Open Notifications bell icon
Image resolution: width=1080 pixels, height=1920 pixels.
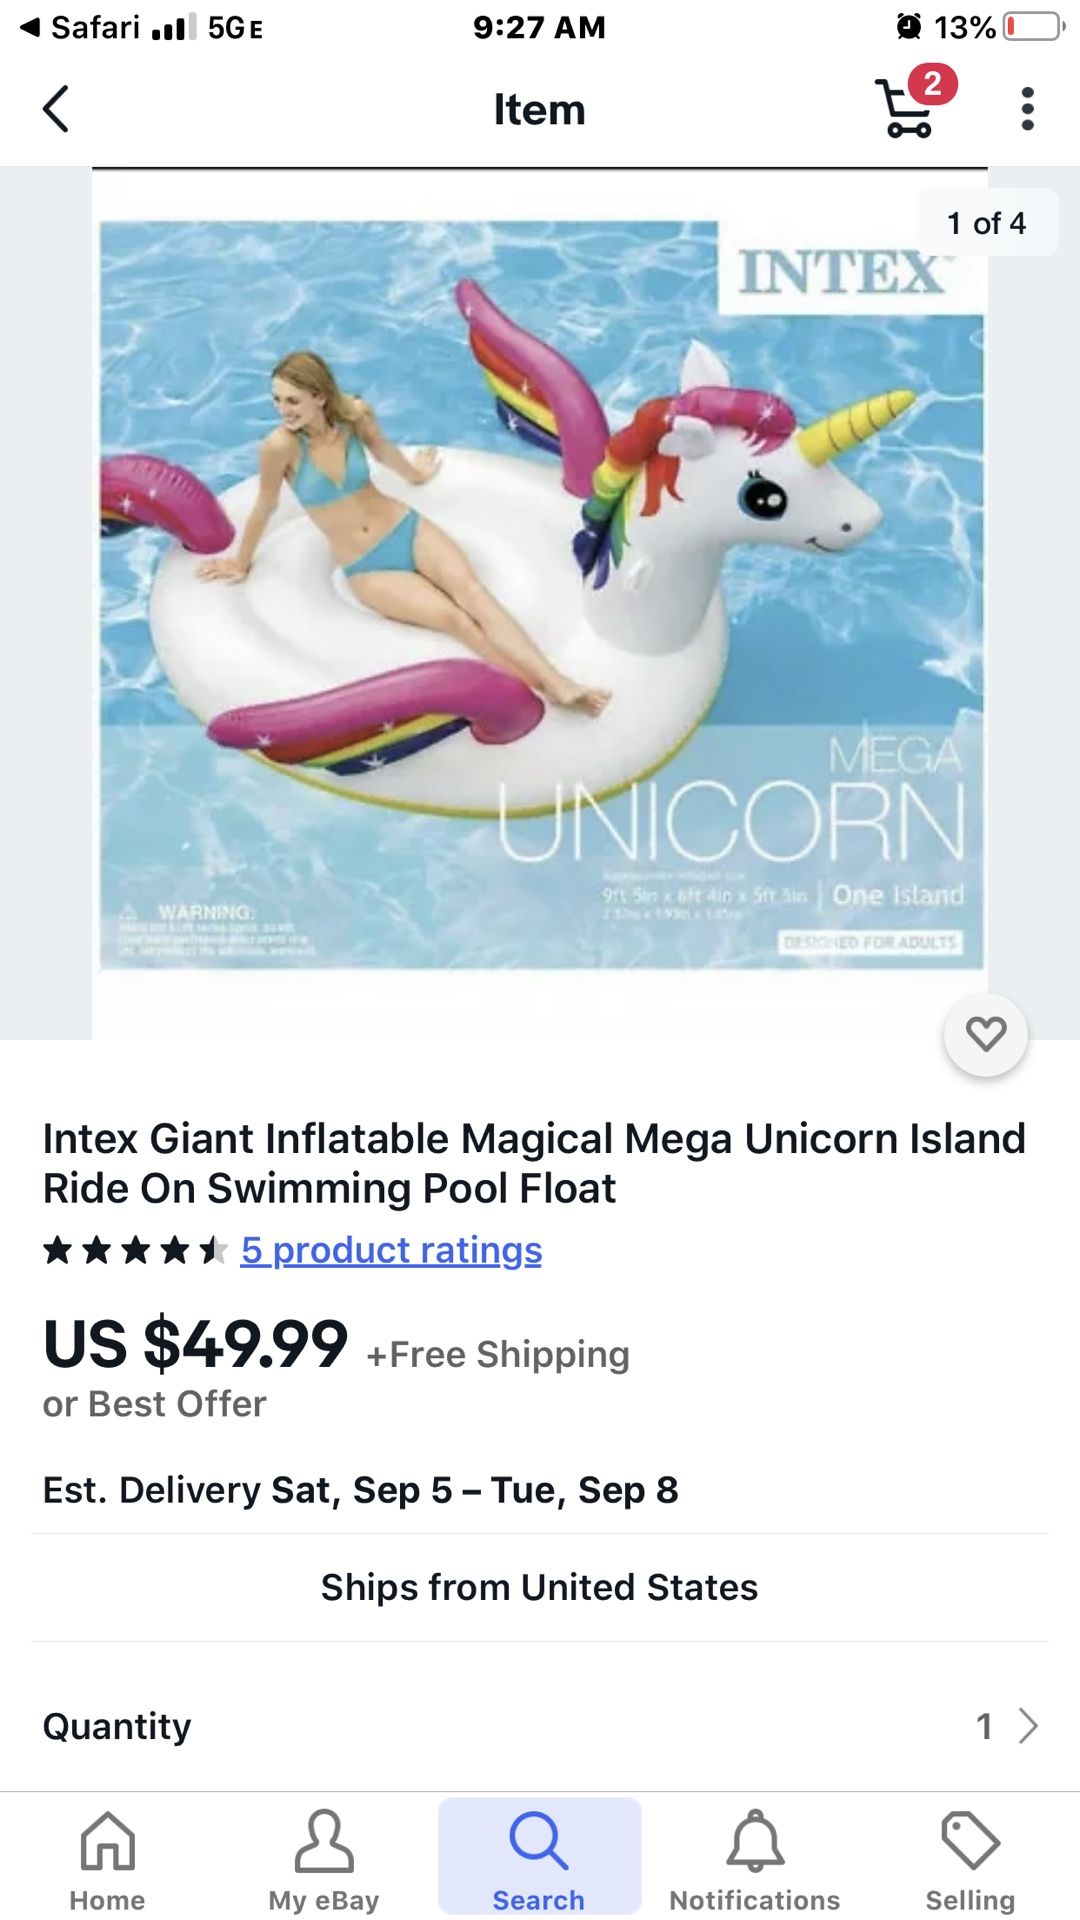[x=754, y=1841]
